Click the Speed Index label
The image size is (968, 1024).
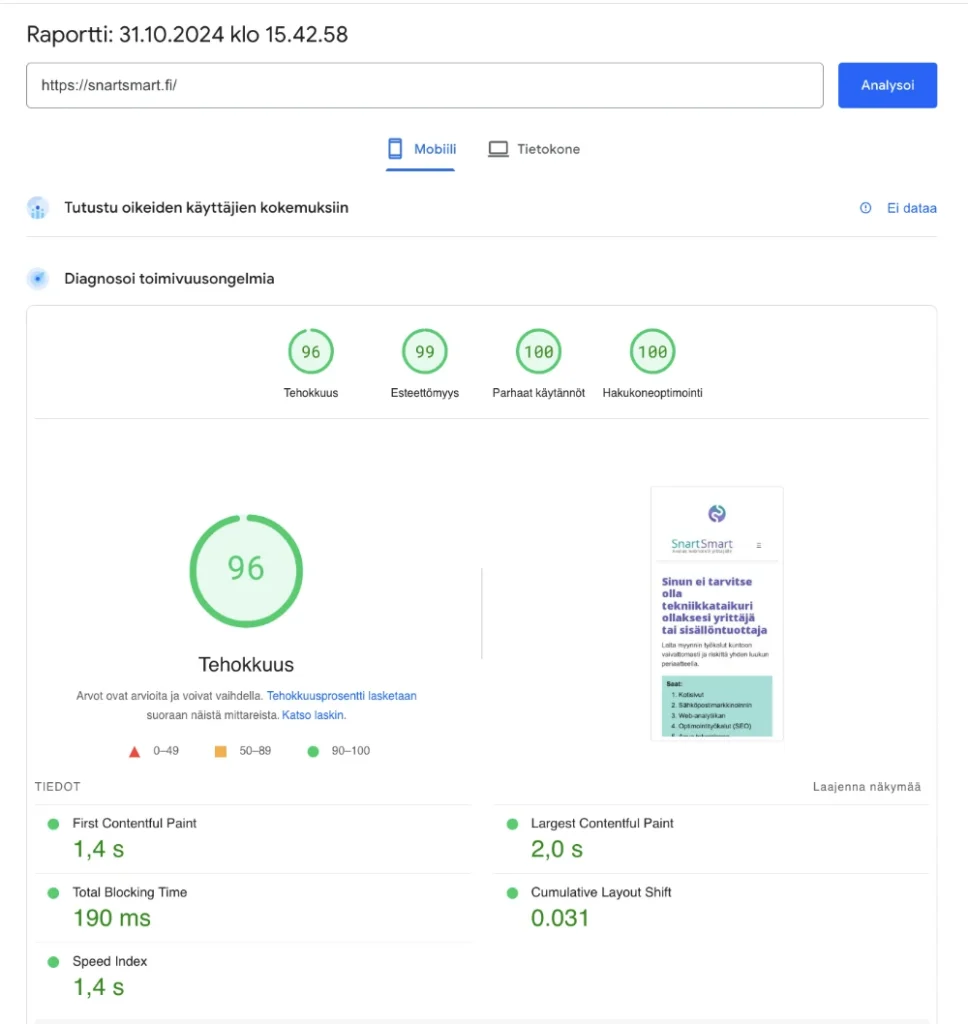click(110, 961)
